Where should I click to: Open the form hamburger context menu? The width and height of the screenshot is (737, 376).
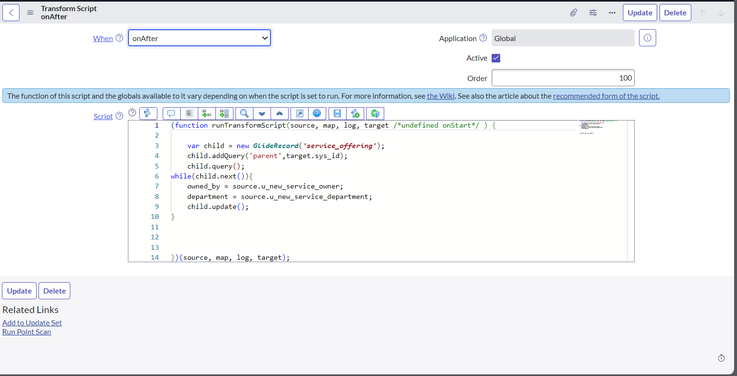coord(30,13)
